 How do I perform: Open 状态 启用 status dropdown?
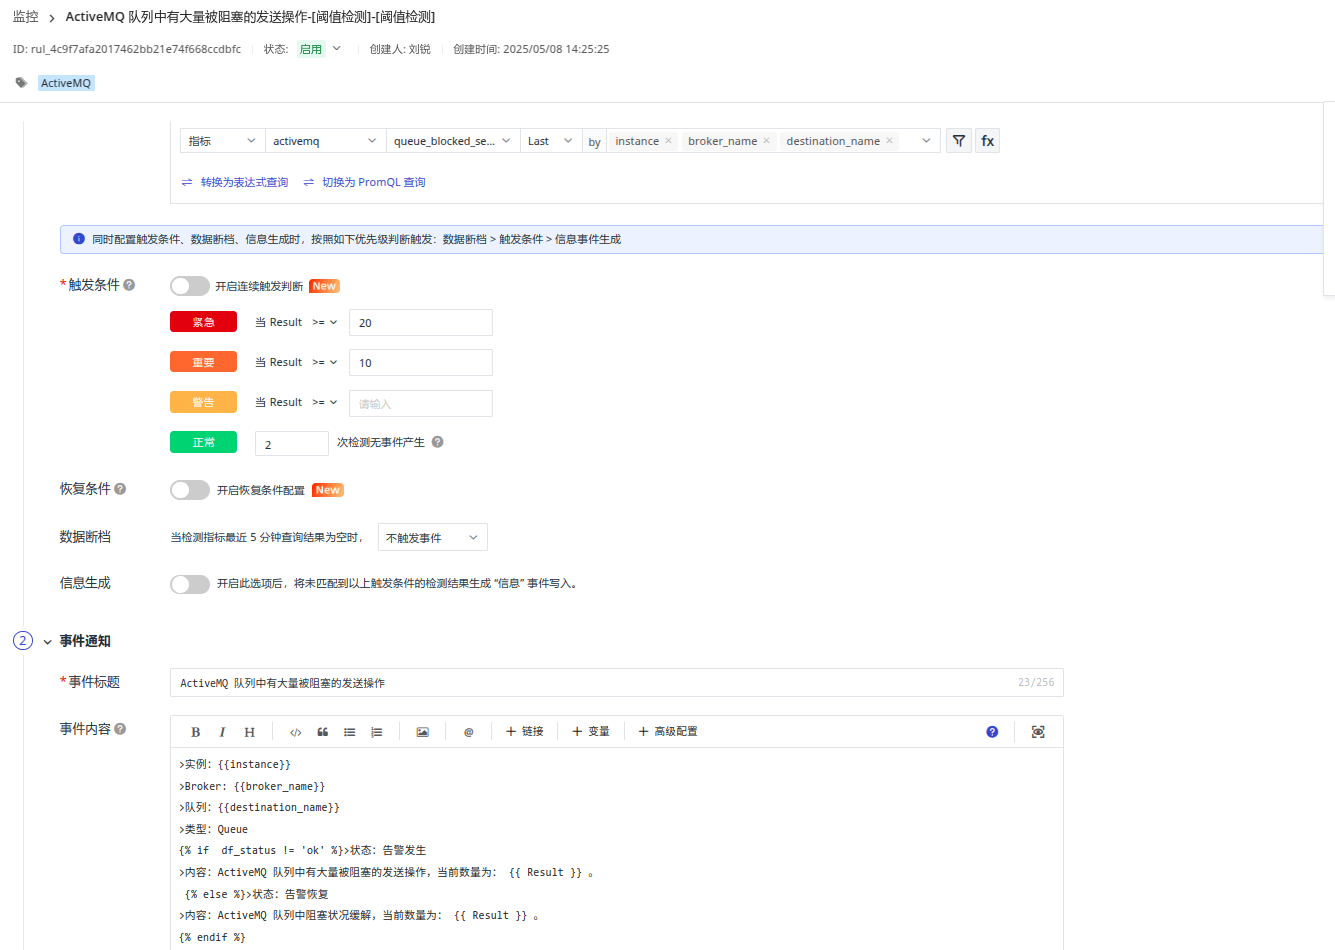tap(319, 49)
